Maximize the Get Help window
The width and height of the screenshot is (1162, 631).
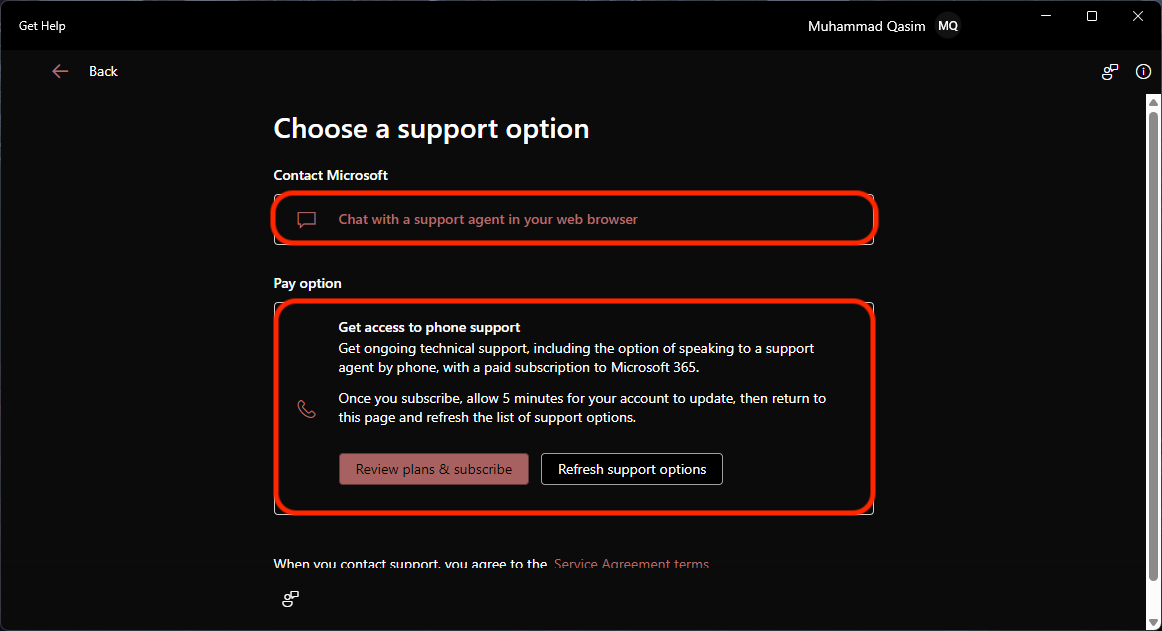[x=1092, y=16]
